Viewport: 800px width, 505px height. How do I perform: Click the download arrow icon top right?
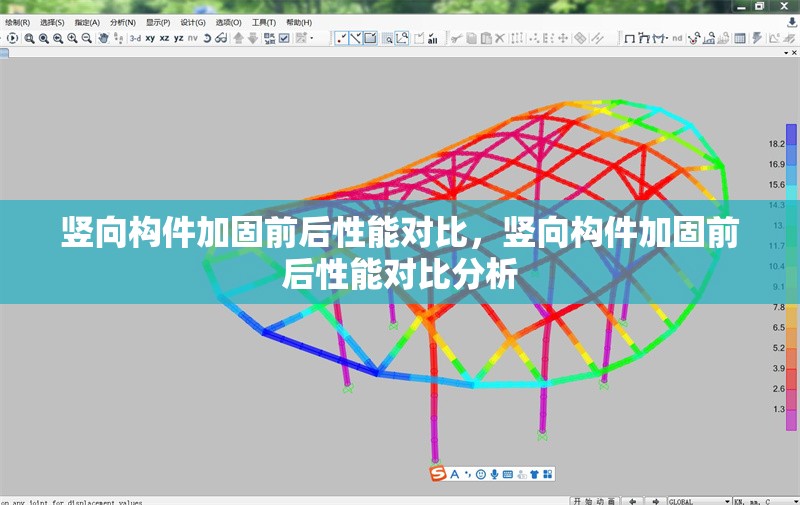tap(791, 22)
